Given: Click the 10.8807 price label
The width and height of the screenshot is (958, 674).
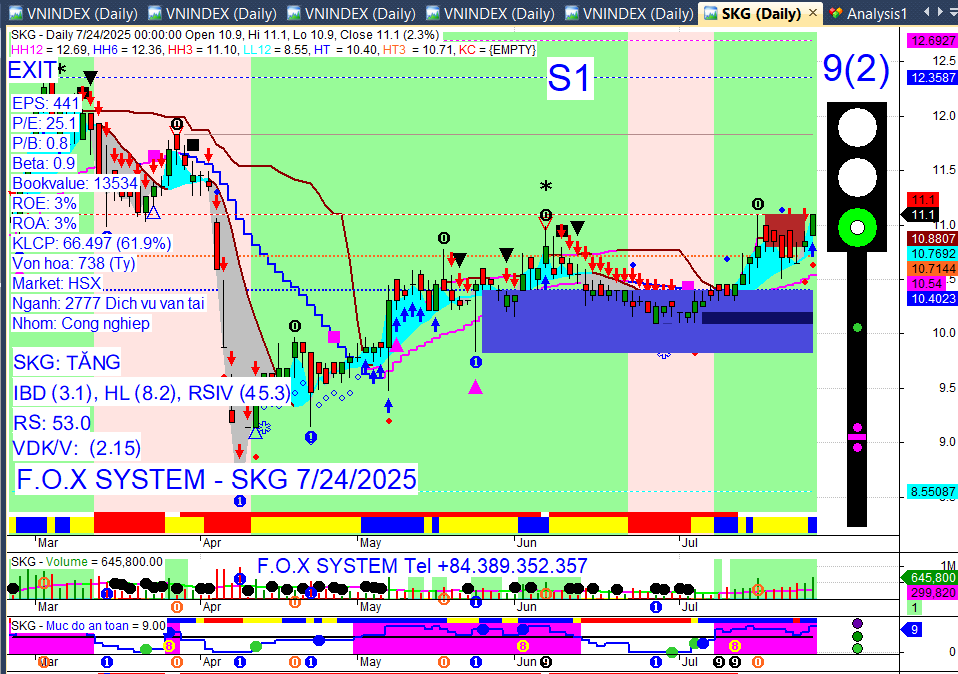Looking at the screenshot, I should [932, 239].
